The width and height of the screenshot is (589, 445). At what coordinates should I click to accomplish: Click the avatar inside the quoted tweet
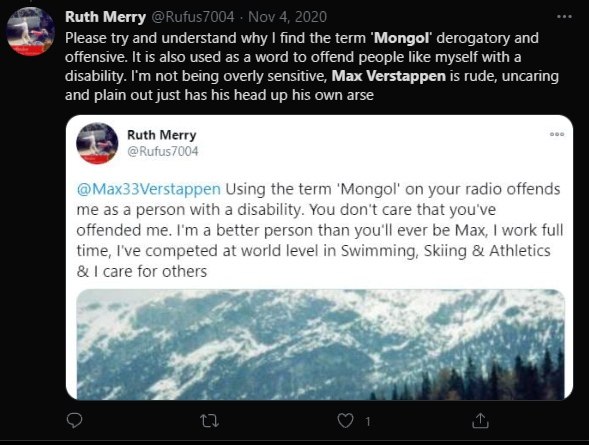coord(97,143)
